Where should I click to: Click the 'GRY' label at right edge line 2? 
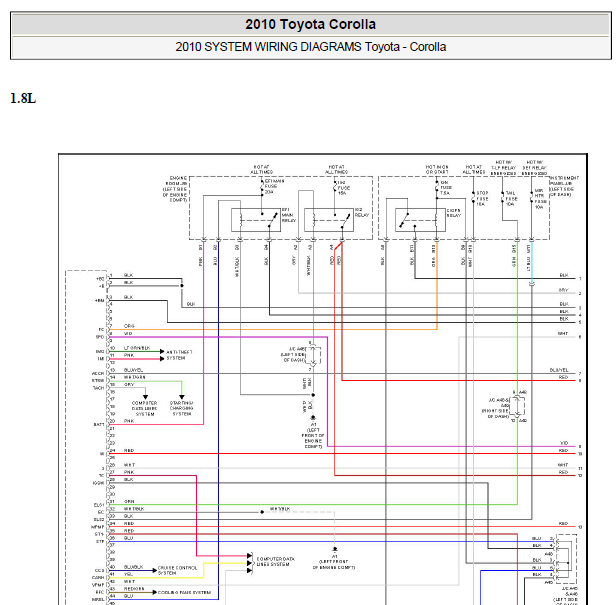tap(563, 290)
